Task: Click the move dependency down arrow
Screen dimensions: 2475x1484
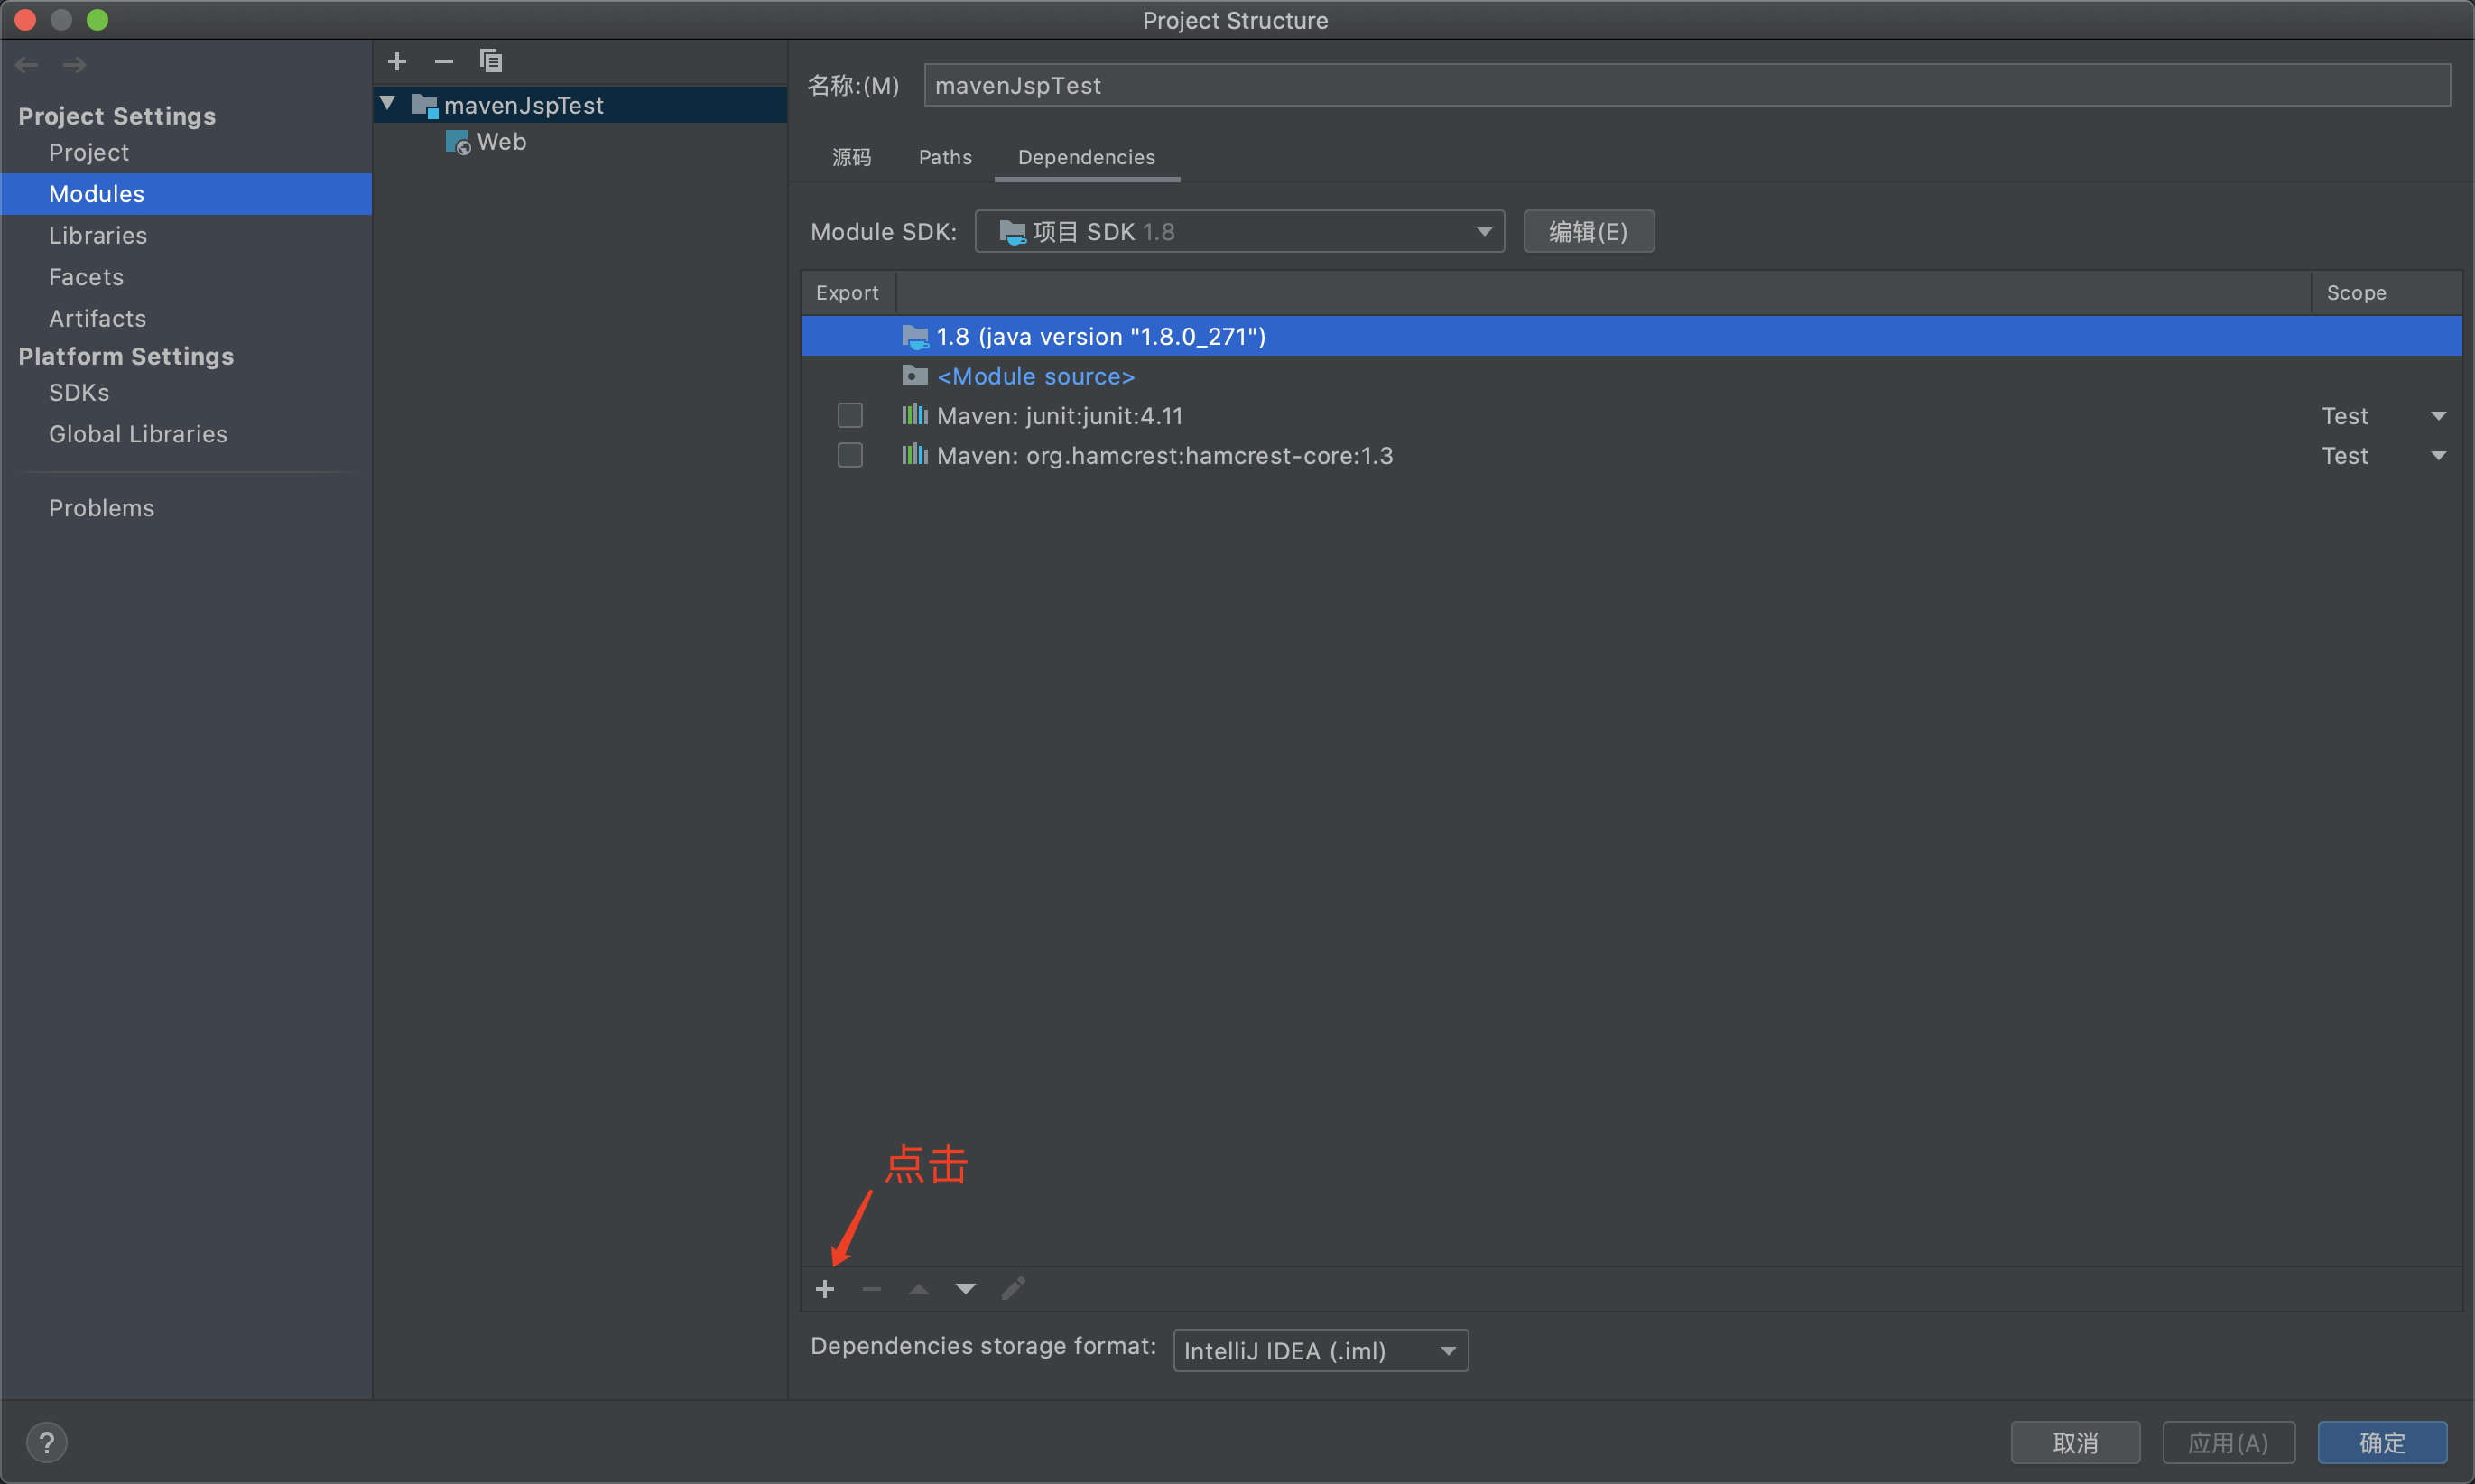Action: (x=965, y=1289)
